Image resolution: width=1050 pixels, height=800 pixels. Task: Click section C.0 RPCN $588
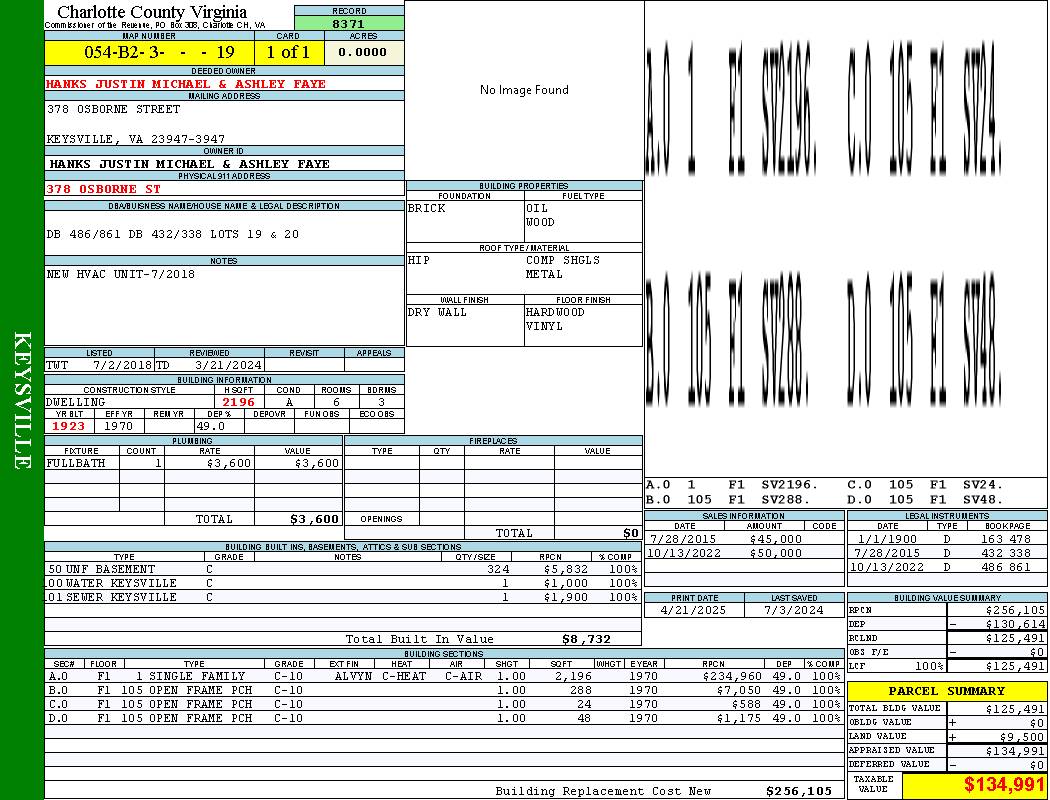[747, 704]
